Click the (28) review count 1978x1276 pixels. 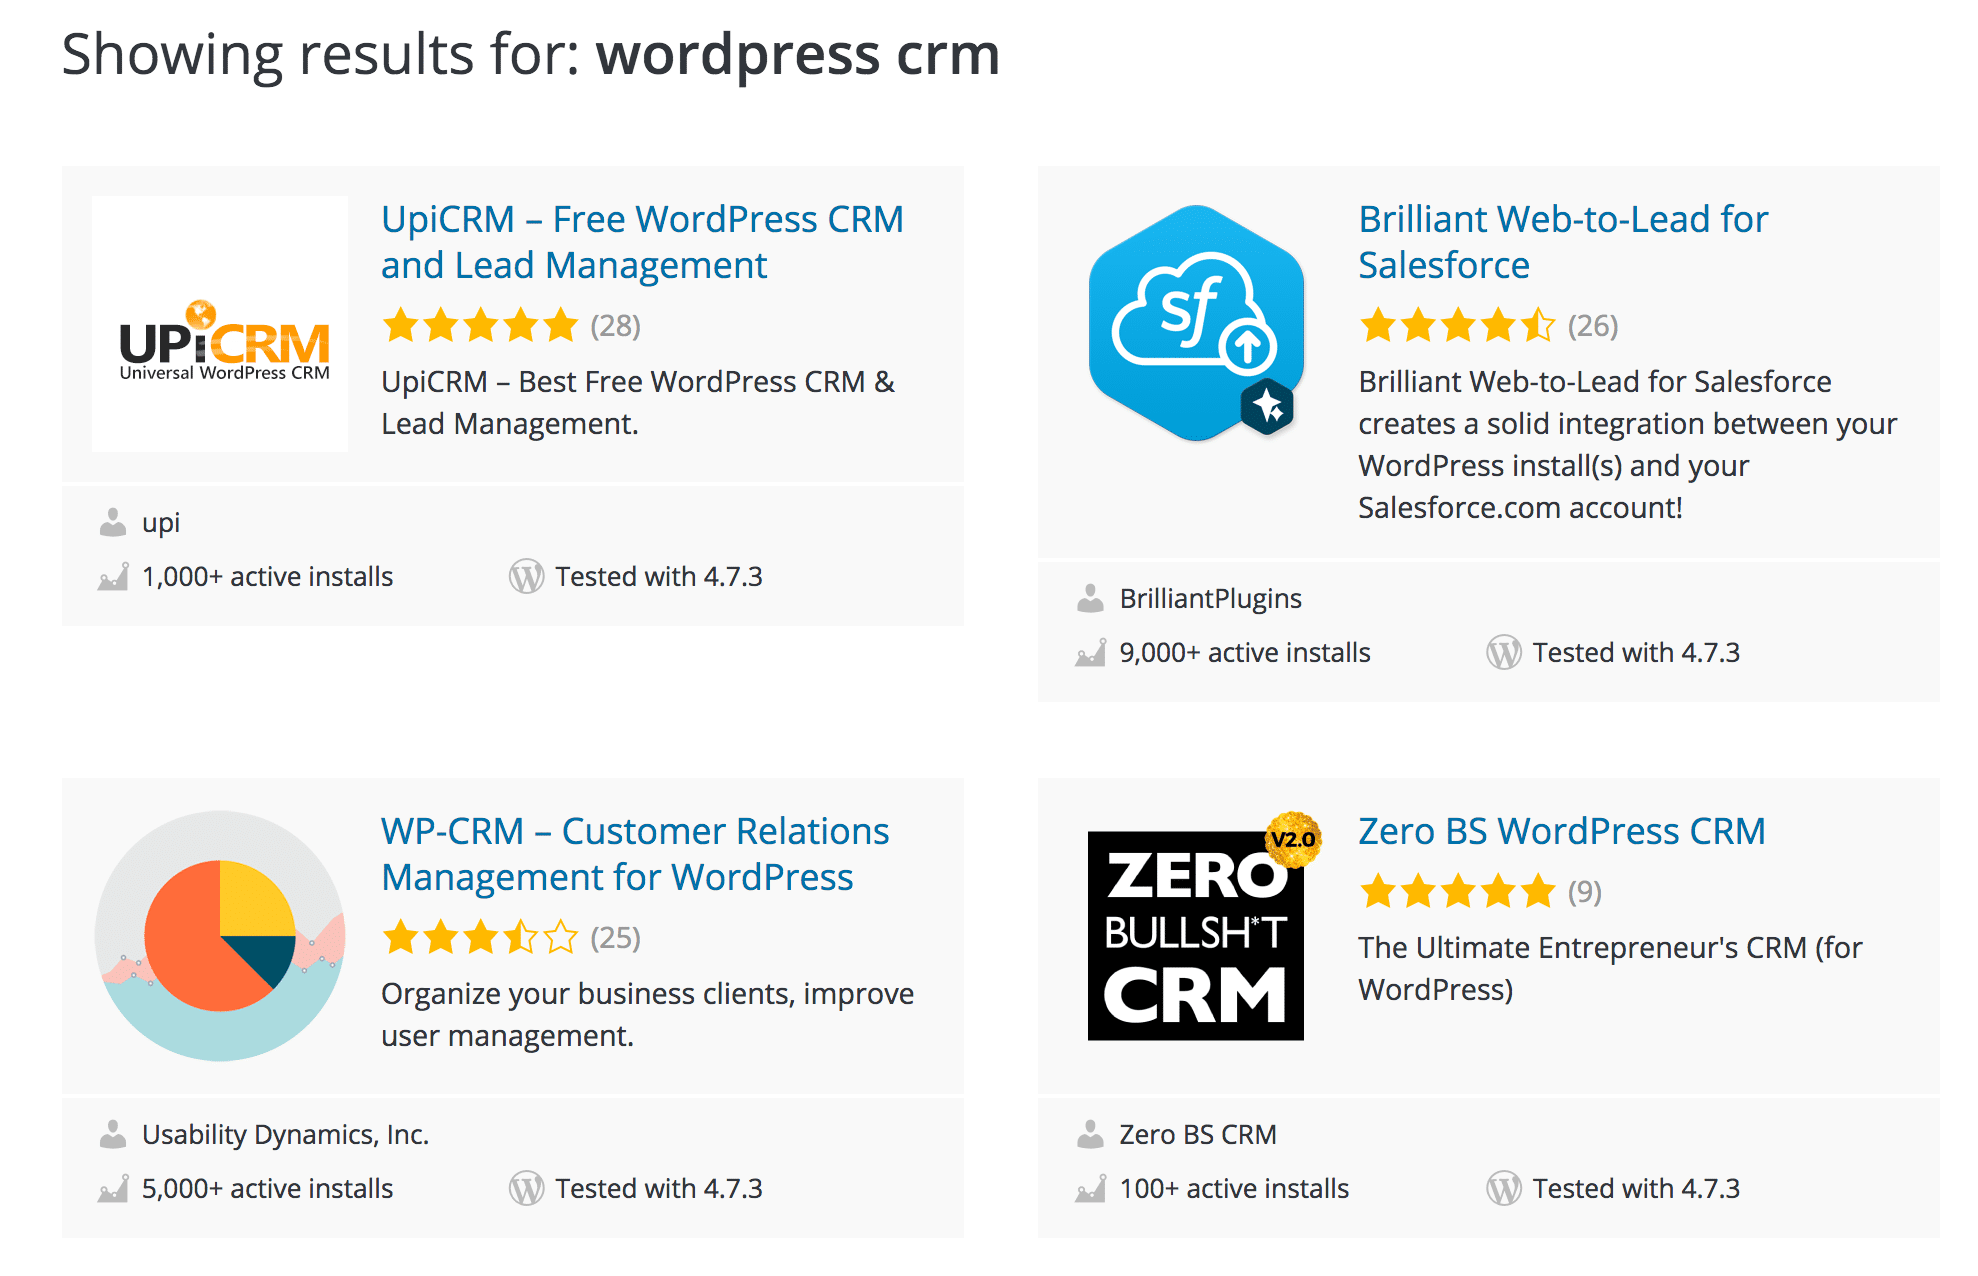point(615,326)
